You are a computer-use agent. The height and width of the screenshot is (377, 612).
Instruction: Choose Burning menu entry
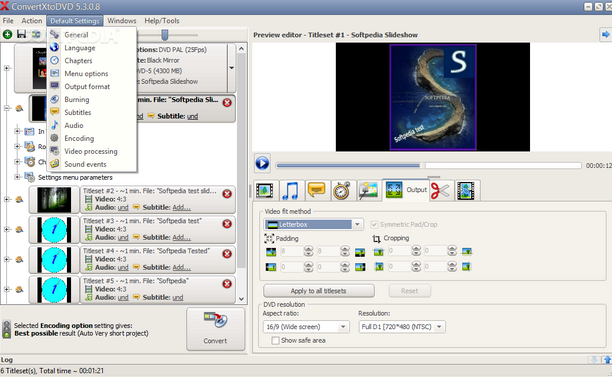(92, 99)
